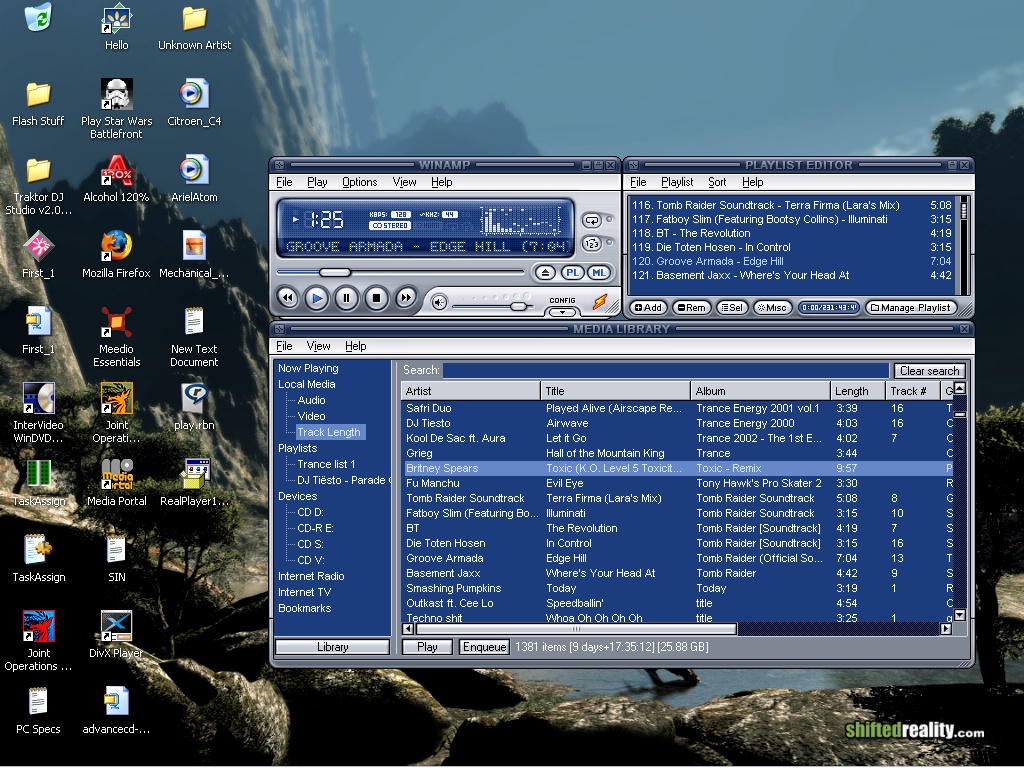Open DivX Player desktop icon
This screenshot has height=768, width=1024.
pos(116,633)
